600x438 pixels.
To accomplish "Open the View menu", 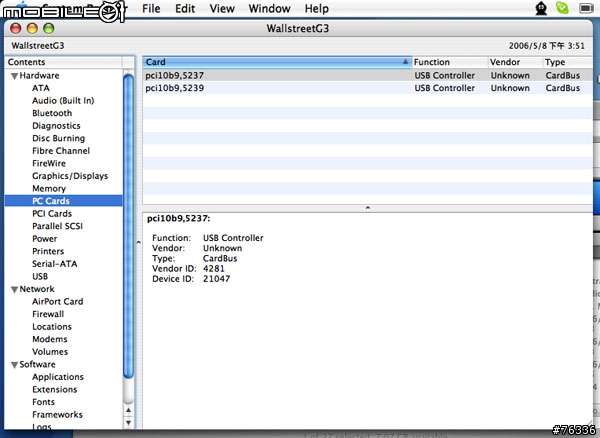I will tap(222, 8).
